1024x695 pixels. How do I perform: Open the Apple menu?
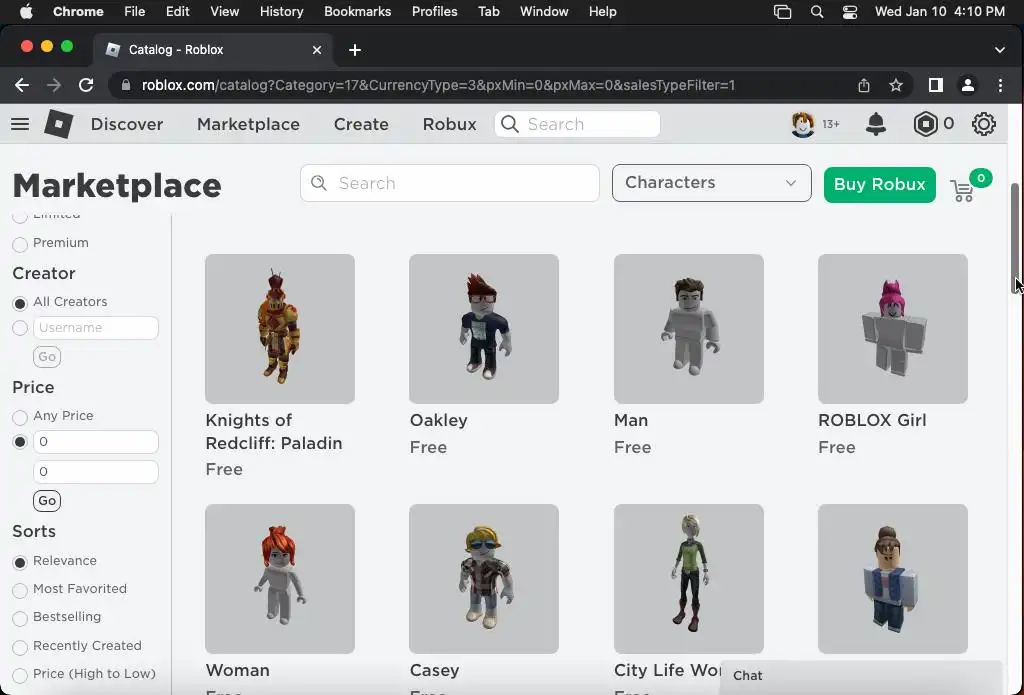click(x=26, y=12)
